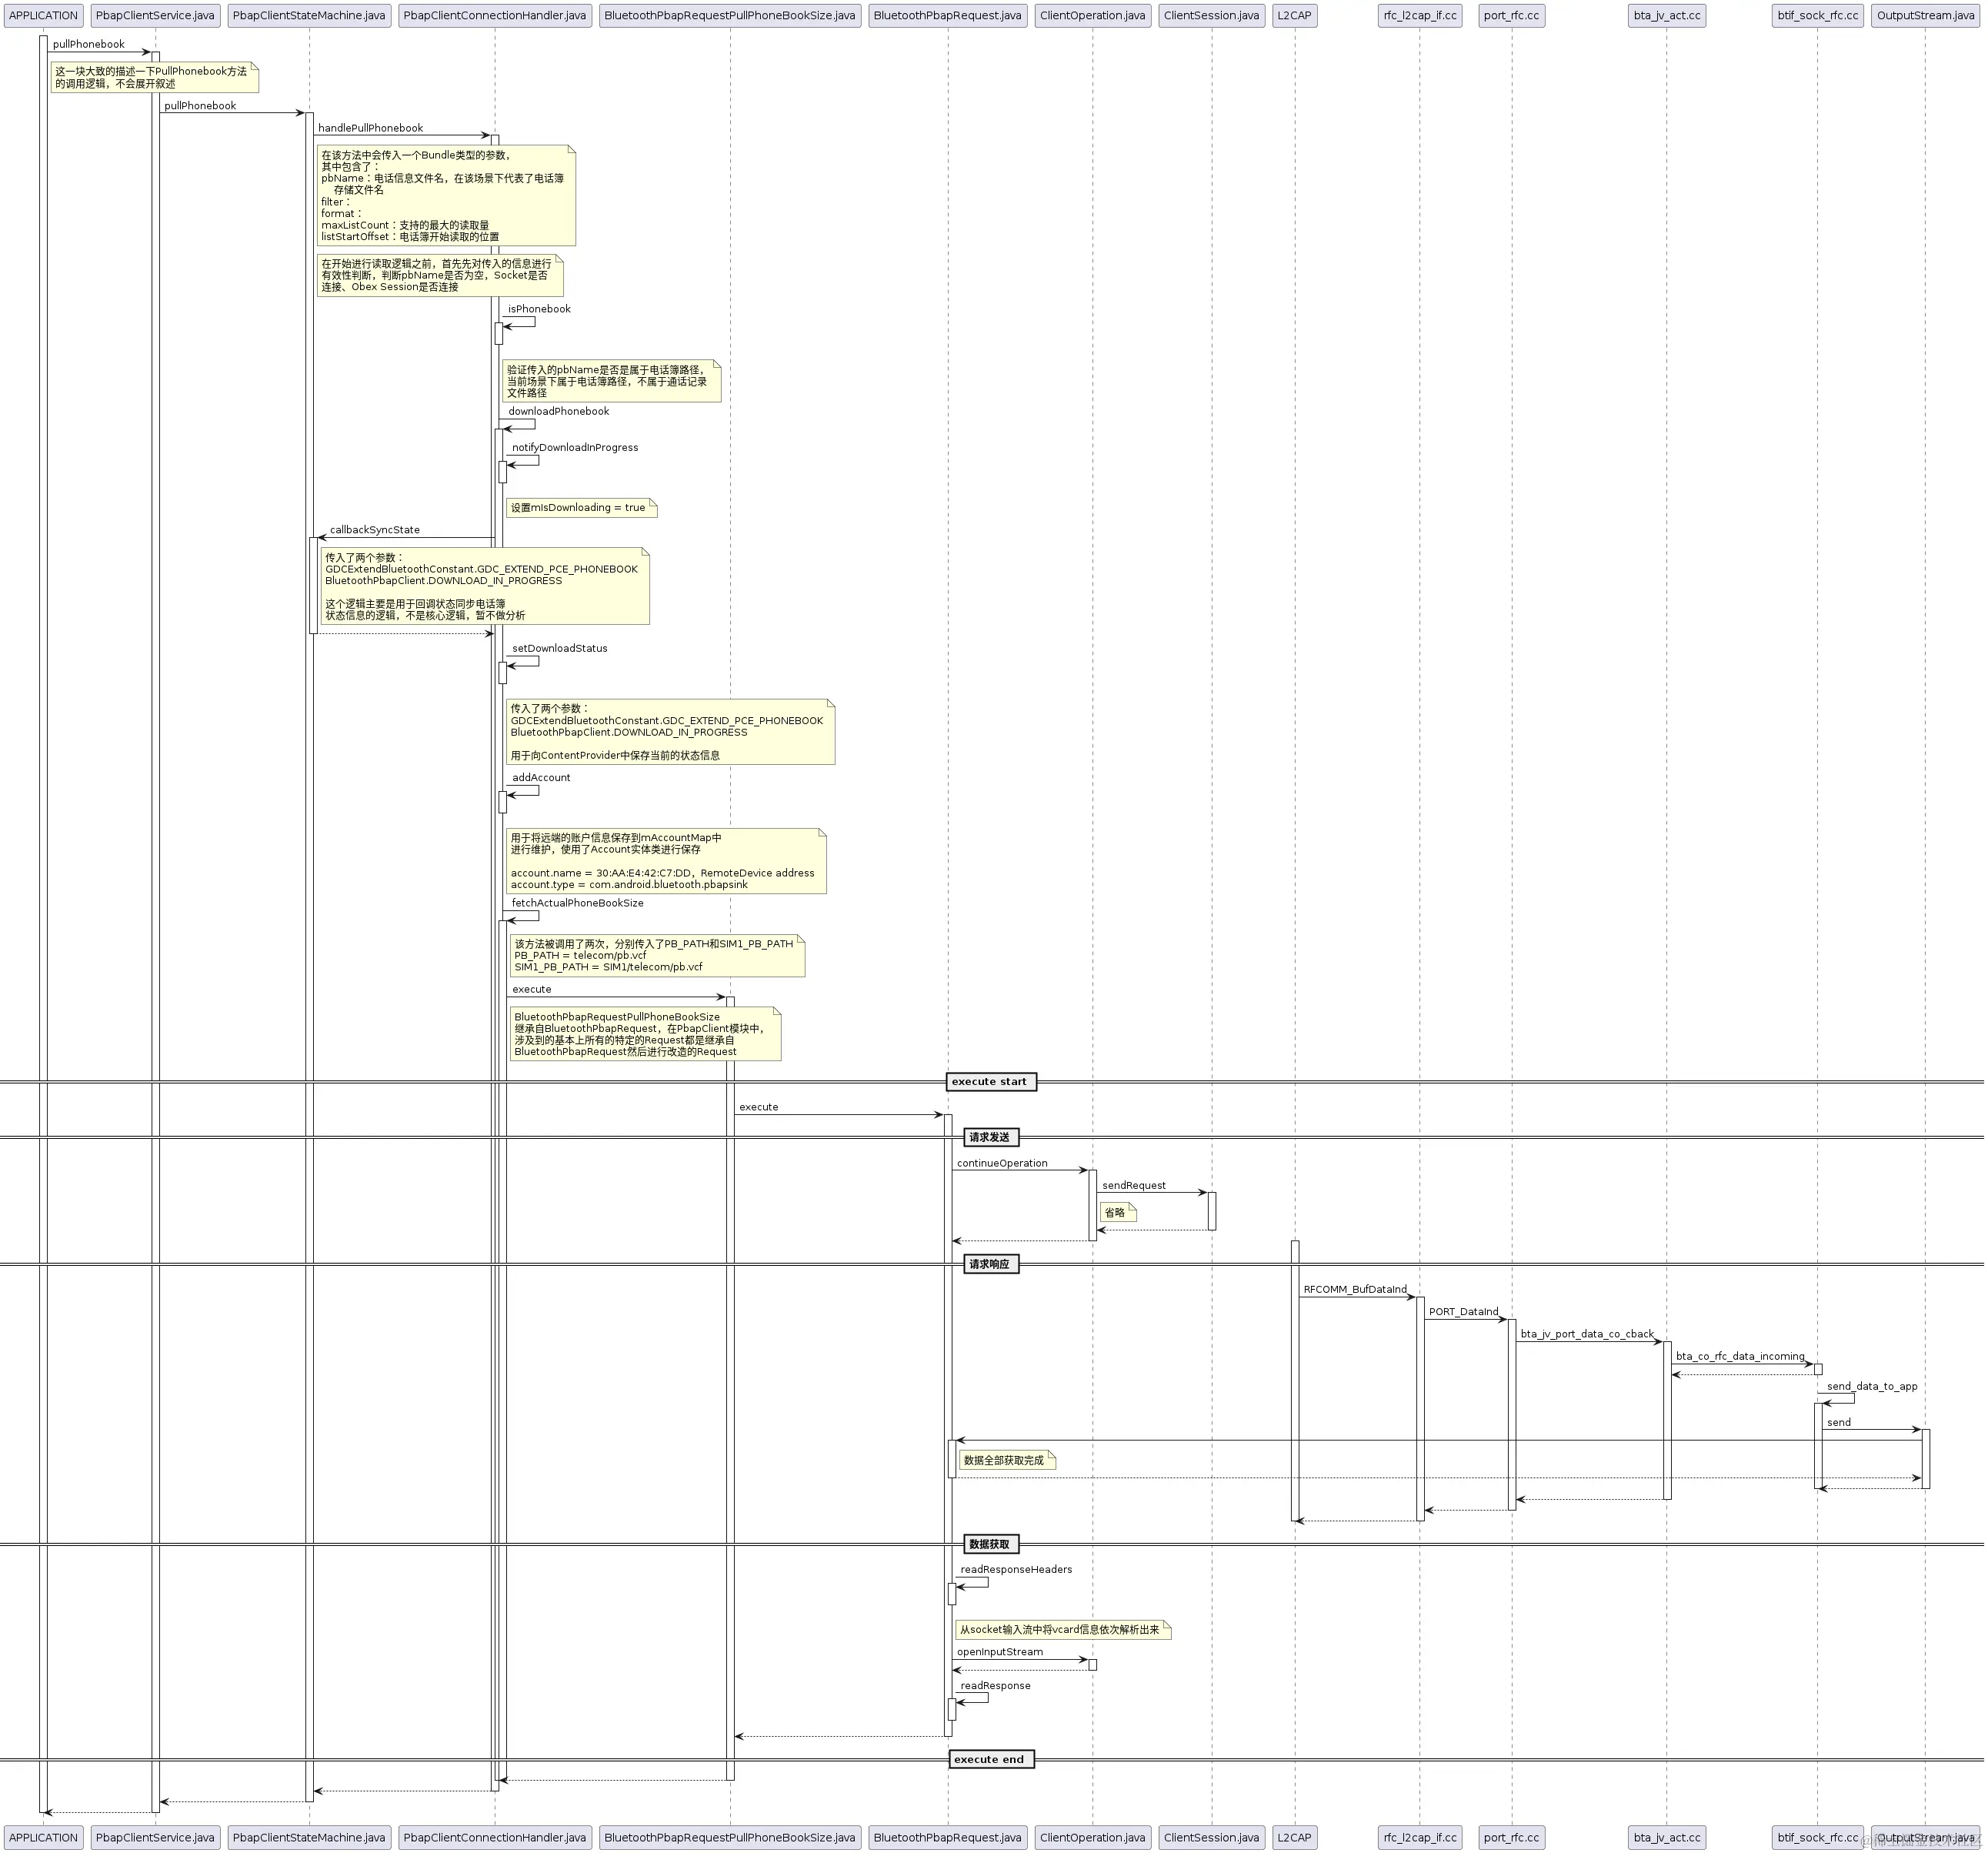The height and width of the screenshot is (1853, 1988).
Task: Select the bottom footer port_rfc.cc box
Action: (1512, 1838)
